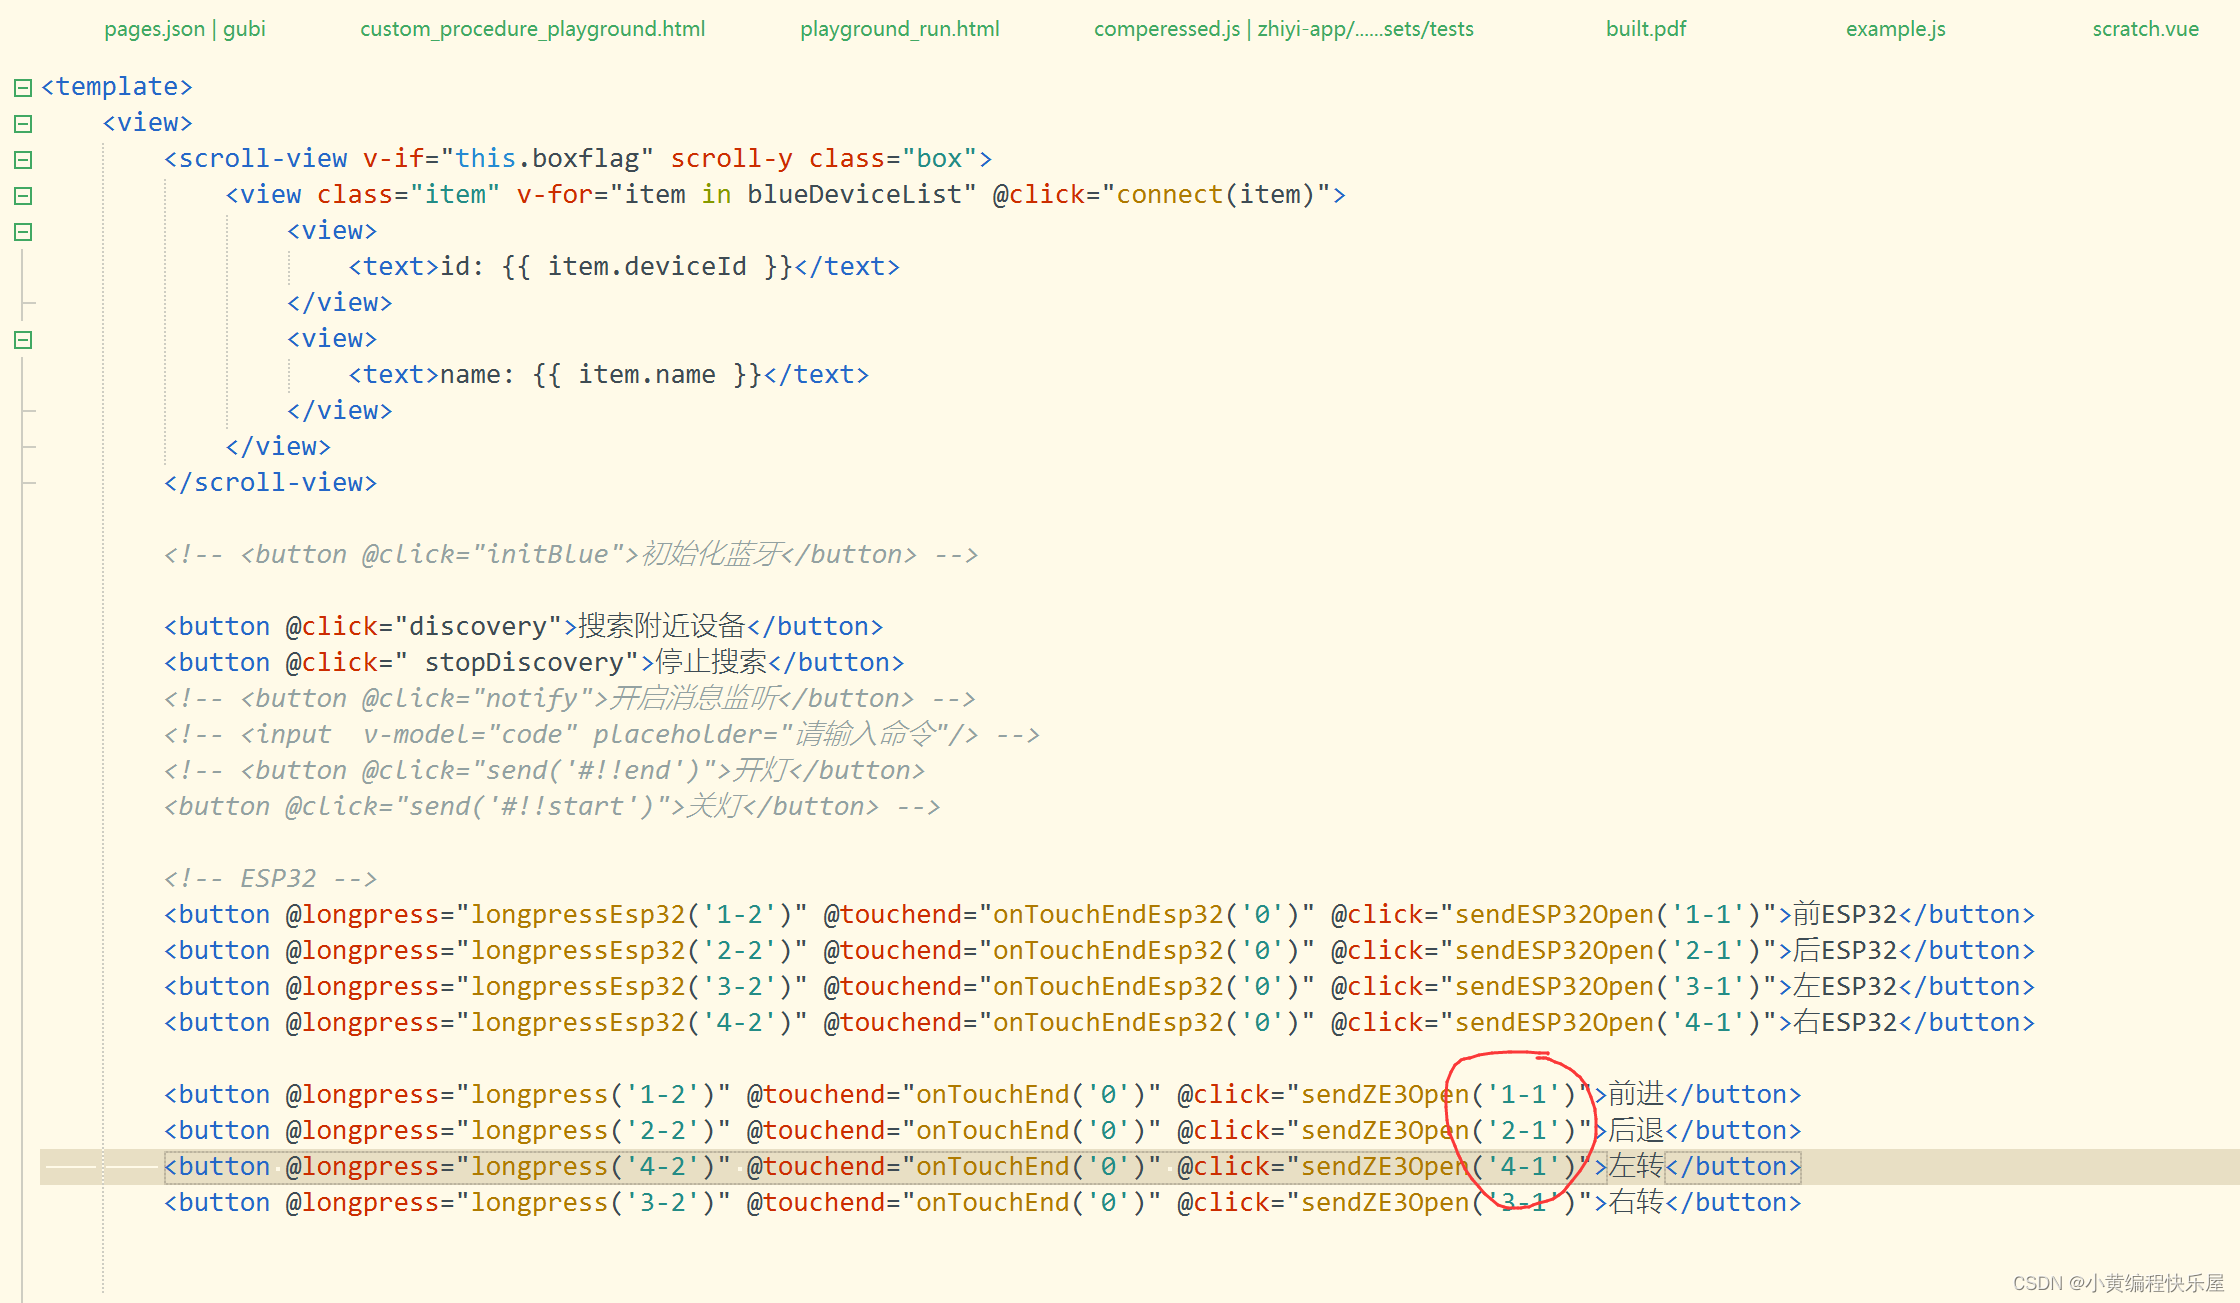Click the 停止搜索 button text
The height and width of the screenshot is (1303, 2240).
[711, 662]
